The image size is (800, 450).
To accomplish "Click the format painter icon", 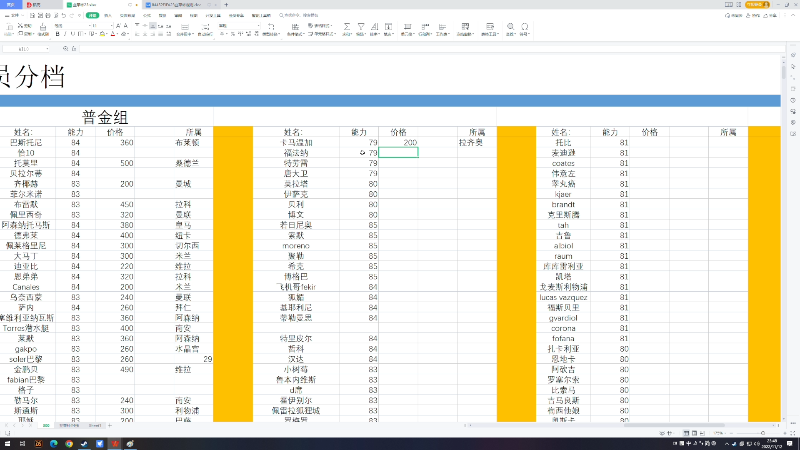I will (x=43, y=29).
